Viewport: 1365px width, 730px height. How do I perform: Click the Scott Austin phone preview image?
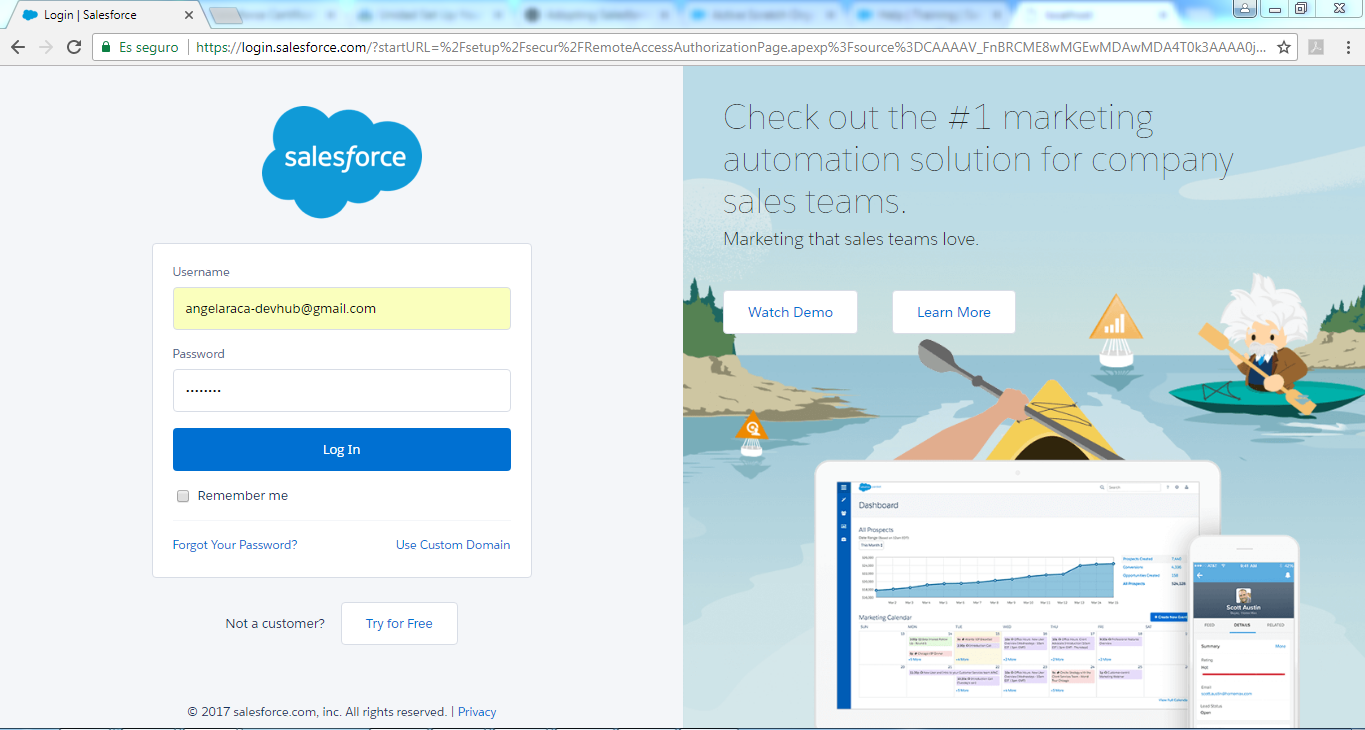[x=1244, y=632]
